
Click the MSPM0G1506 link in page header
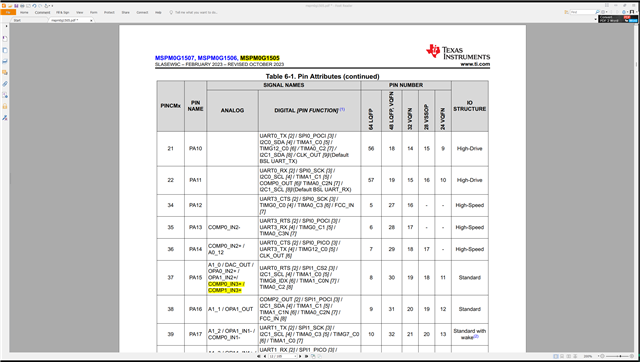pyautogui.click(x=217, y=58)
